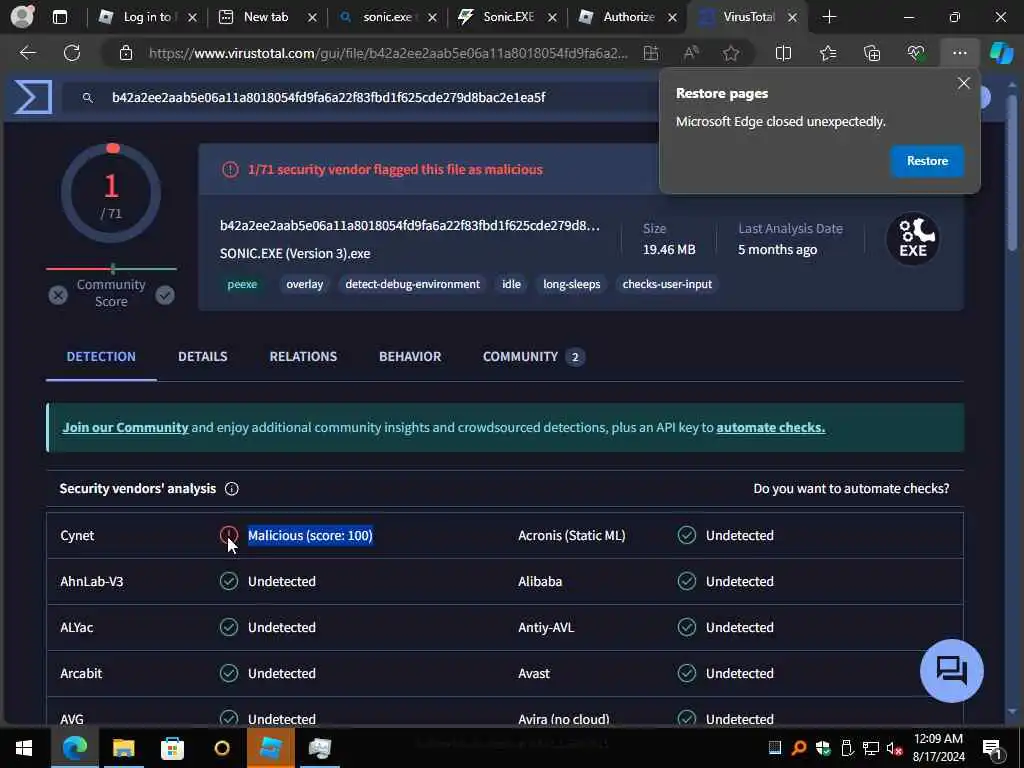Open the Windows Start menu
The image size is (1024, 768).
24,748
